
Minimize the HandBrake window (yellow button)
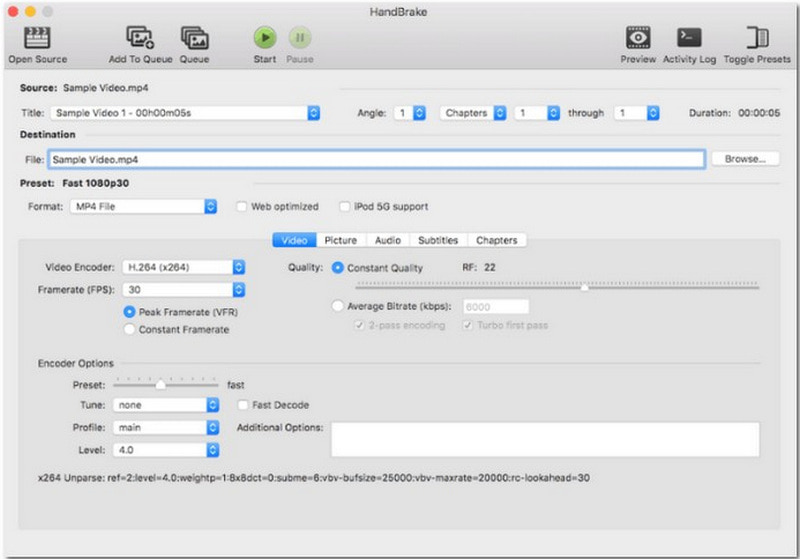pos(30,11)
